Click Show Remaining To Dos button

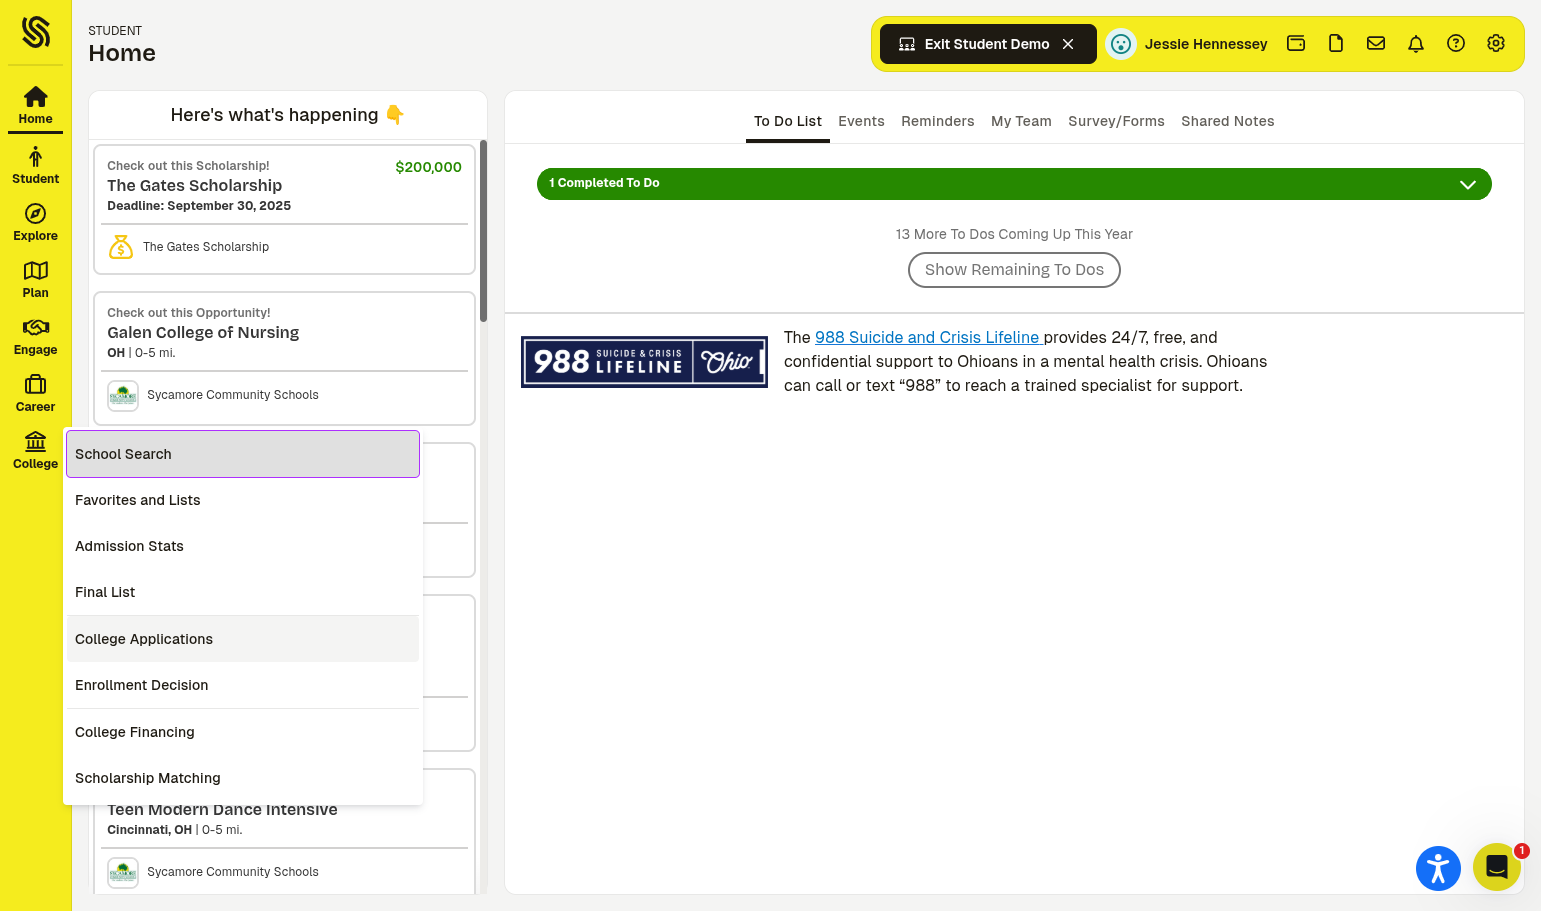pos(1014,270)
